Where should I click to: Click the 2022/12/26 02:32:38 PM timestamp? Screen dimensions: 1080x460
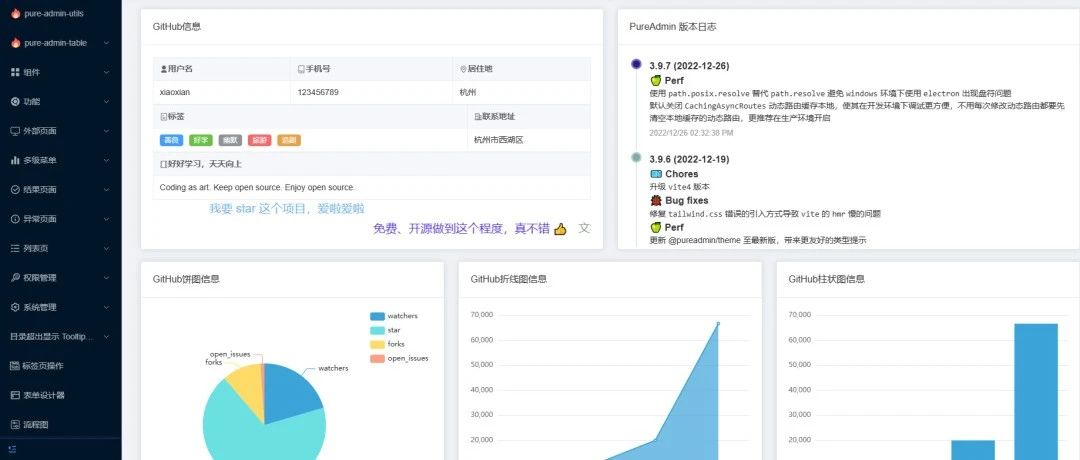click(691, 132)
